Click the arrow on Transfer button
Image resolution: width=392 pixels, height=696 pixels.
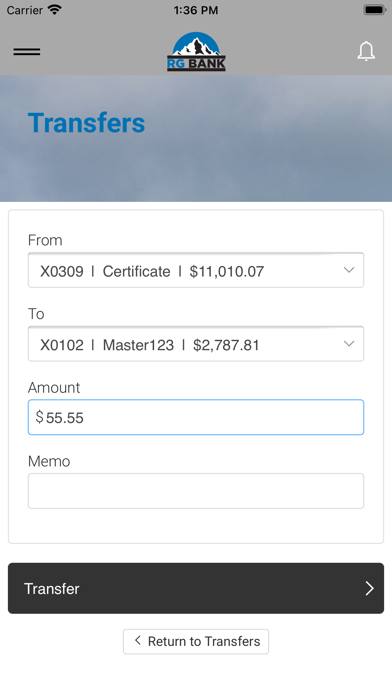(369, 589)
